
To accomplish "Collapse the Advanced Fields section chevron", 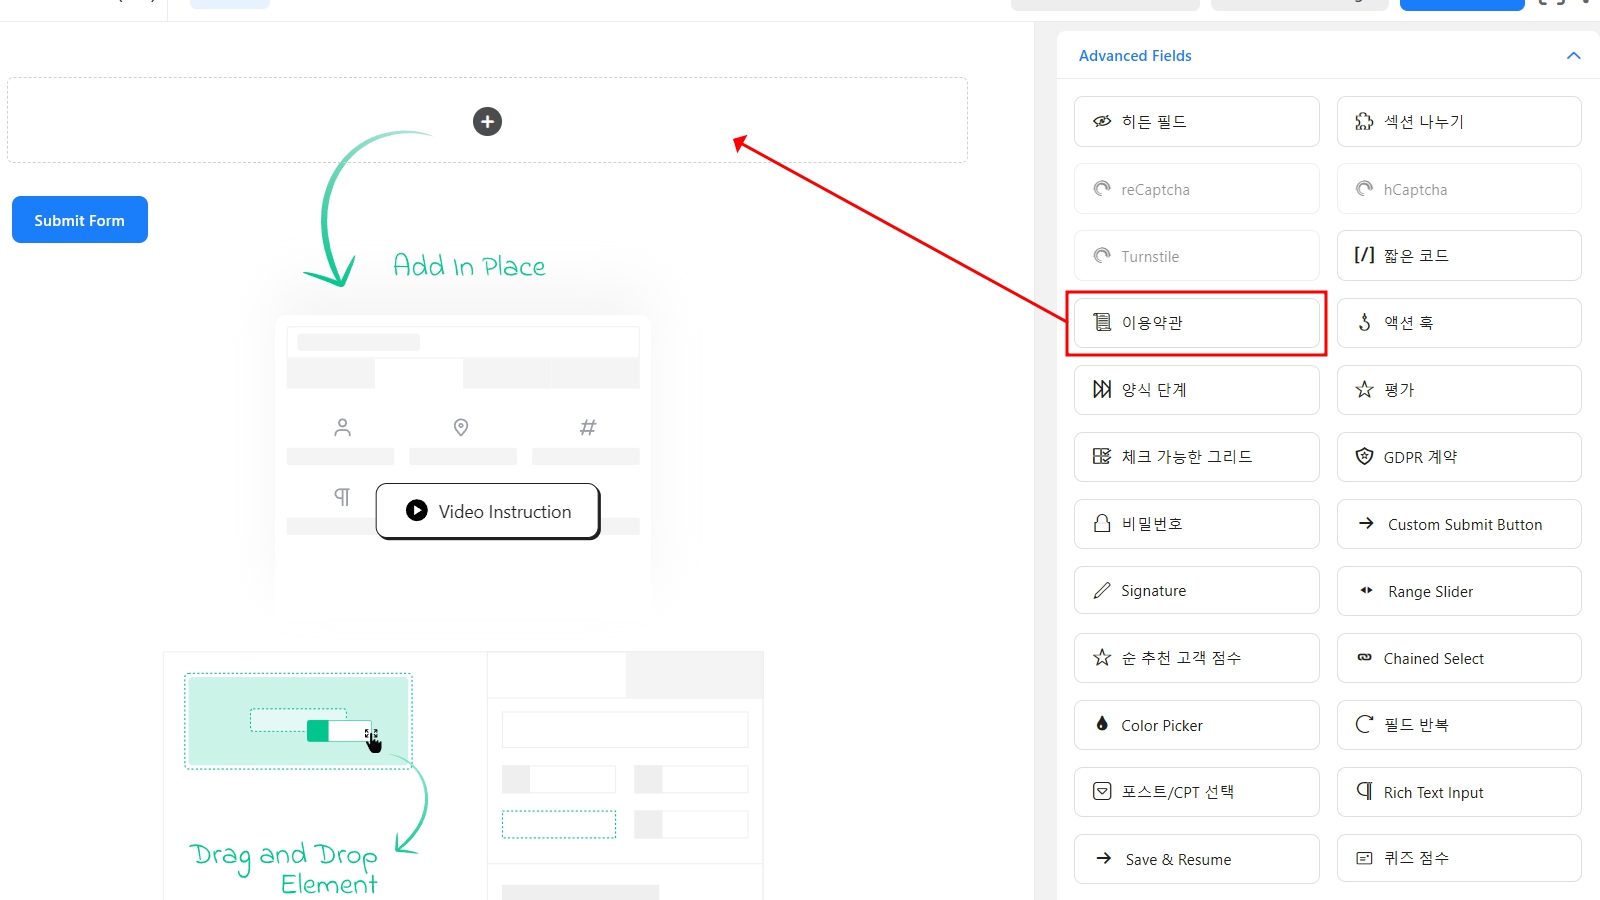I will click(x=1573, y=56).
